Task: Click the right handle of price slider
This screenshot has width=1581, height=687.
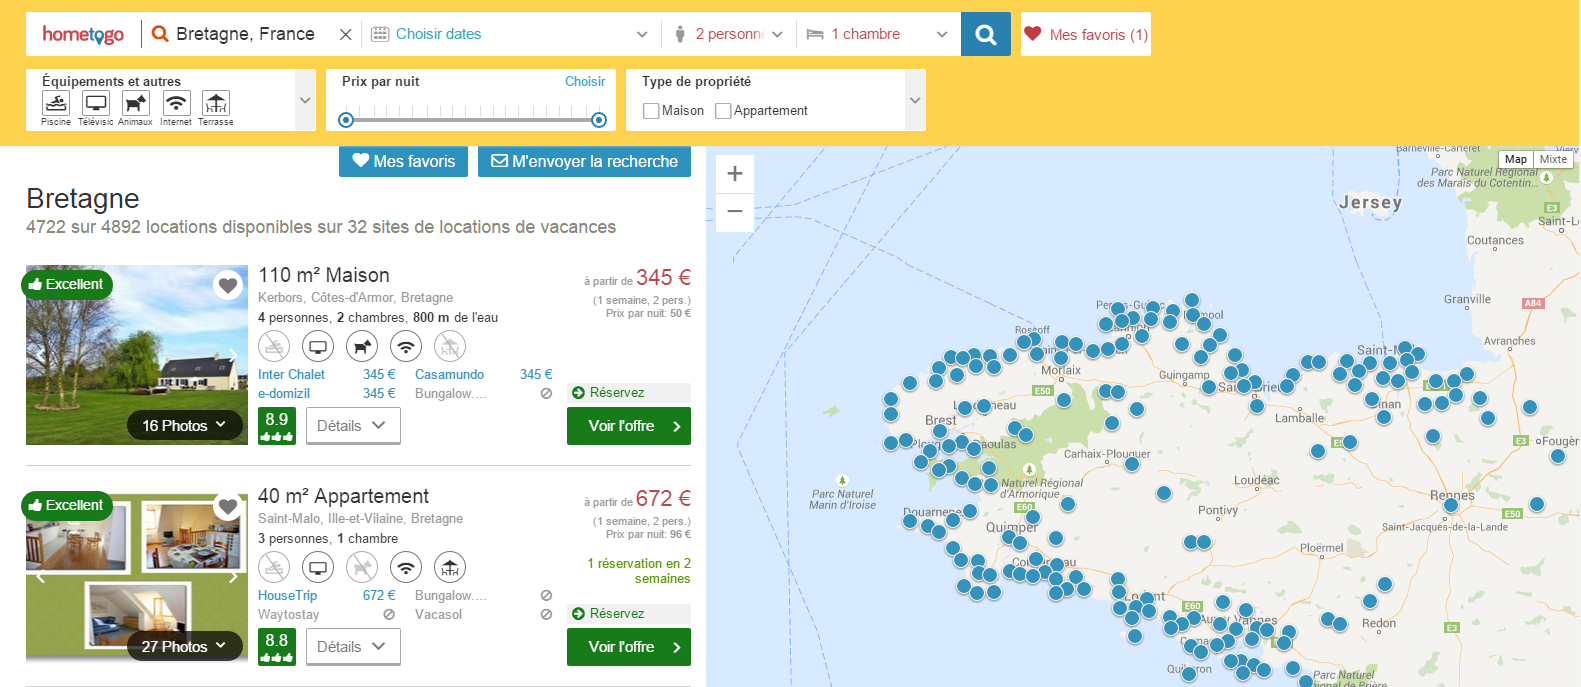Action: point(599,120)
